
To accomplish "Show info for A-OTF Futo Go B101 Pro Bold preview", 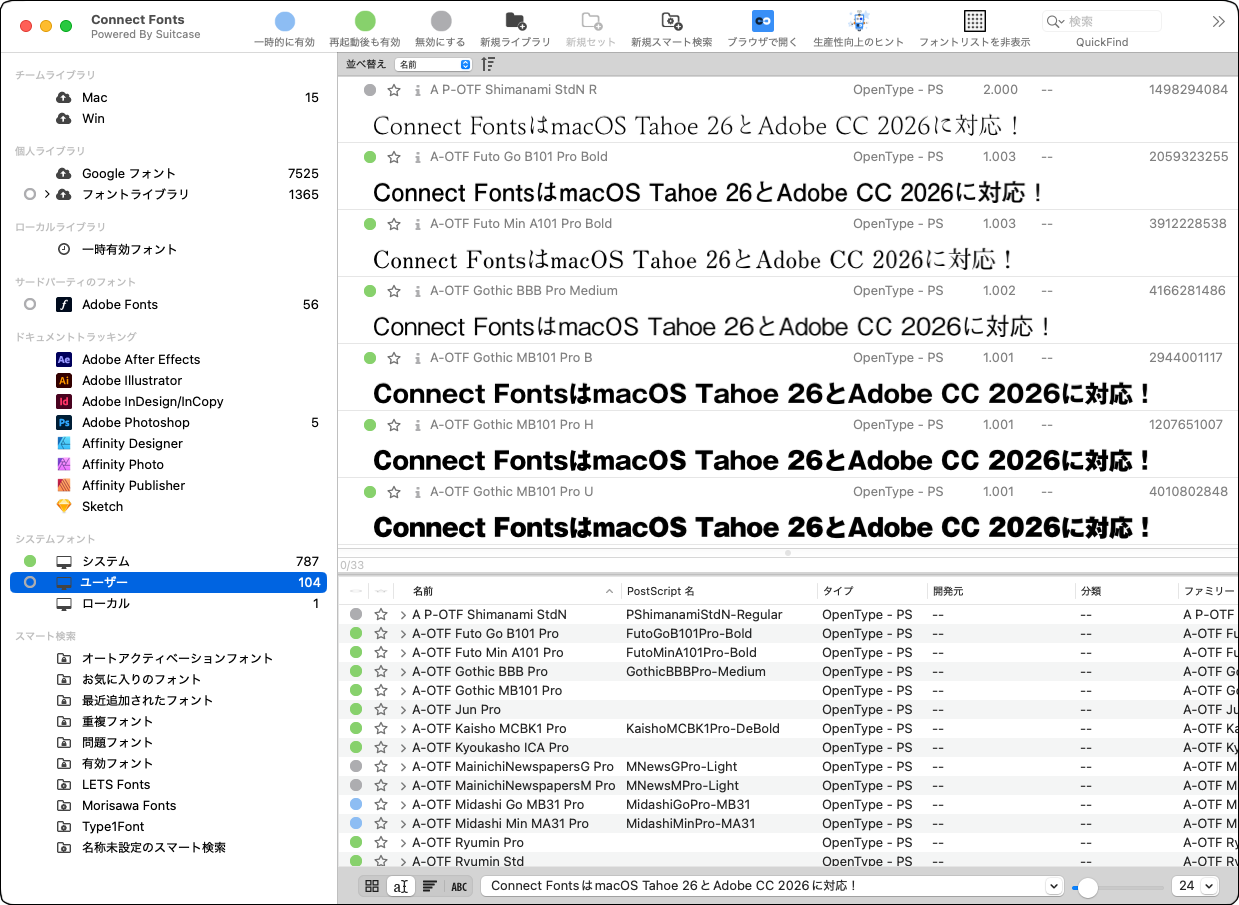I will [417, 157].
